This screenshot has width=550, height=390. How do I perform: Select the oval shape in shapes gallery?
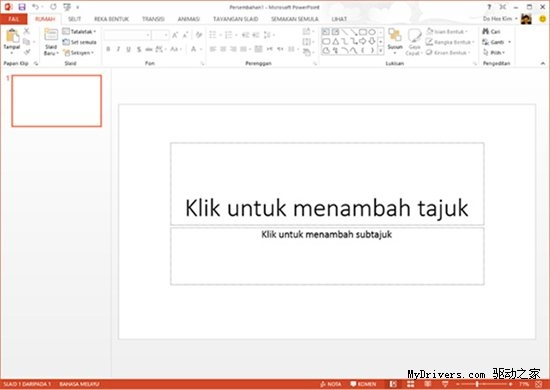pyautogui.click(x=372, y=32)
